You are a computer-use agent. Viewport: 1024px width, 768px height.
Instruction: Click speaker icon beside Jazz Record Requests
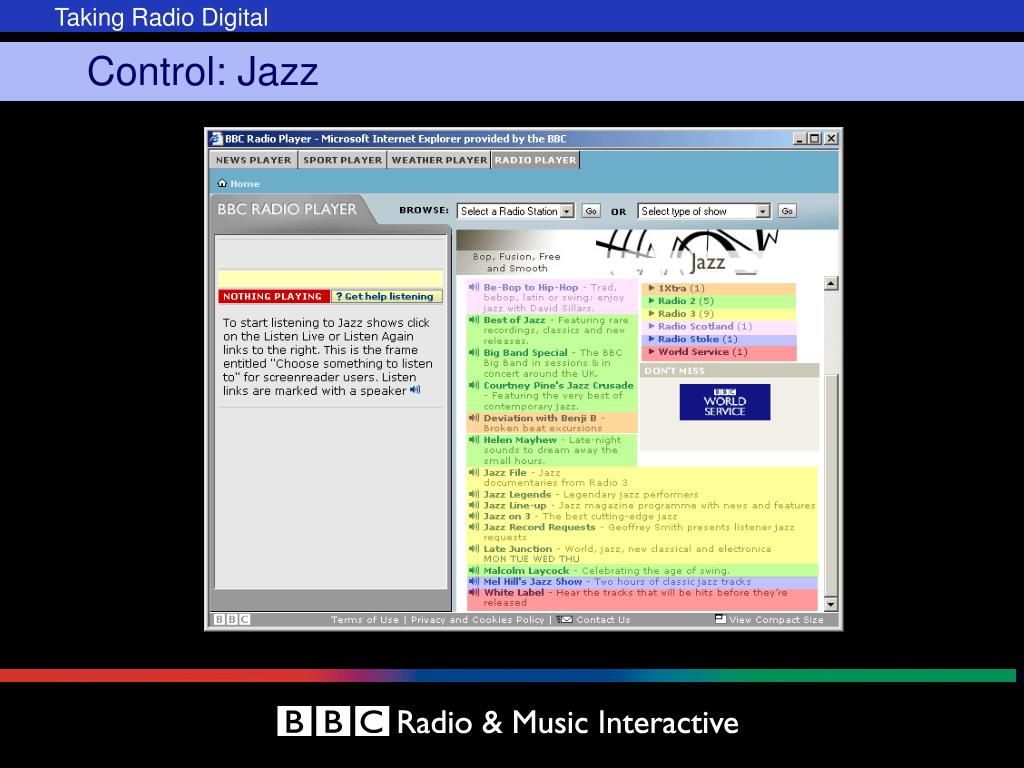[474, 527]
